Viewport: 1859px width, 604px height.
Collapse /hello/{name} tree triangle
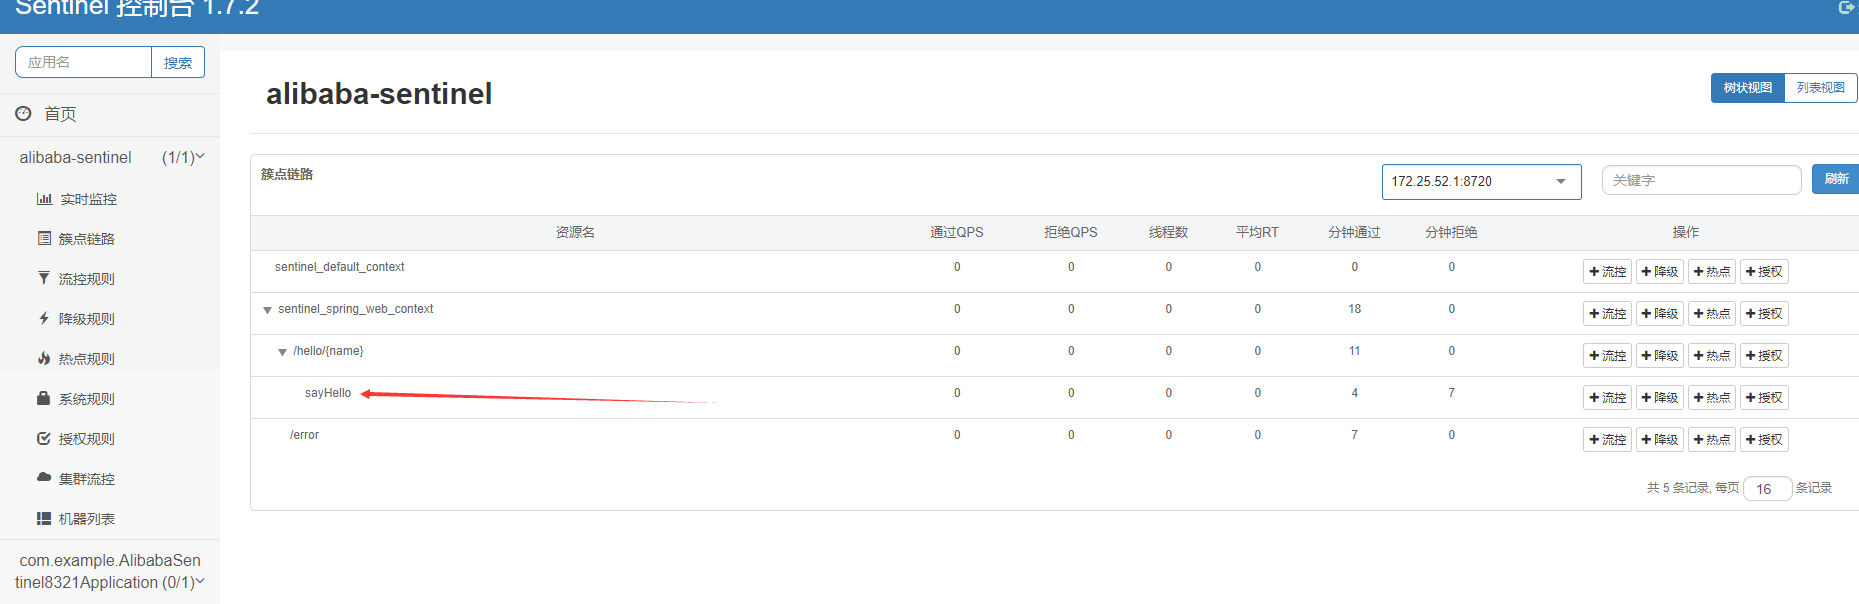282,352
